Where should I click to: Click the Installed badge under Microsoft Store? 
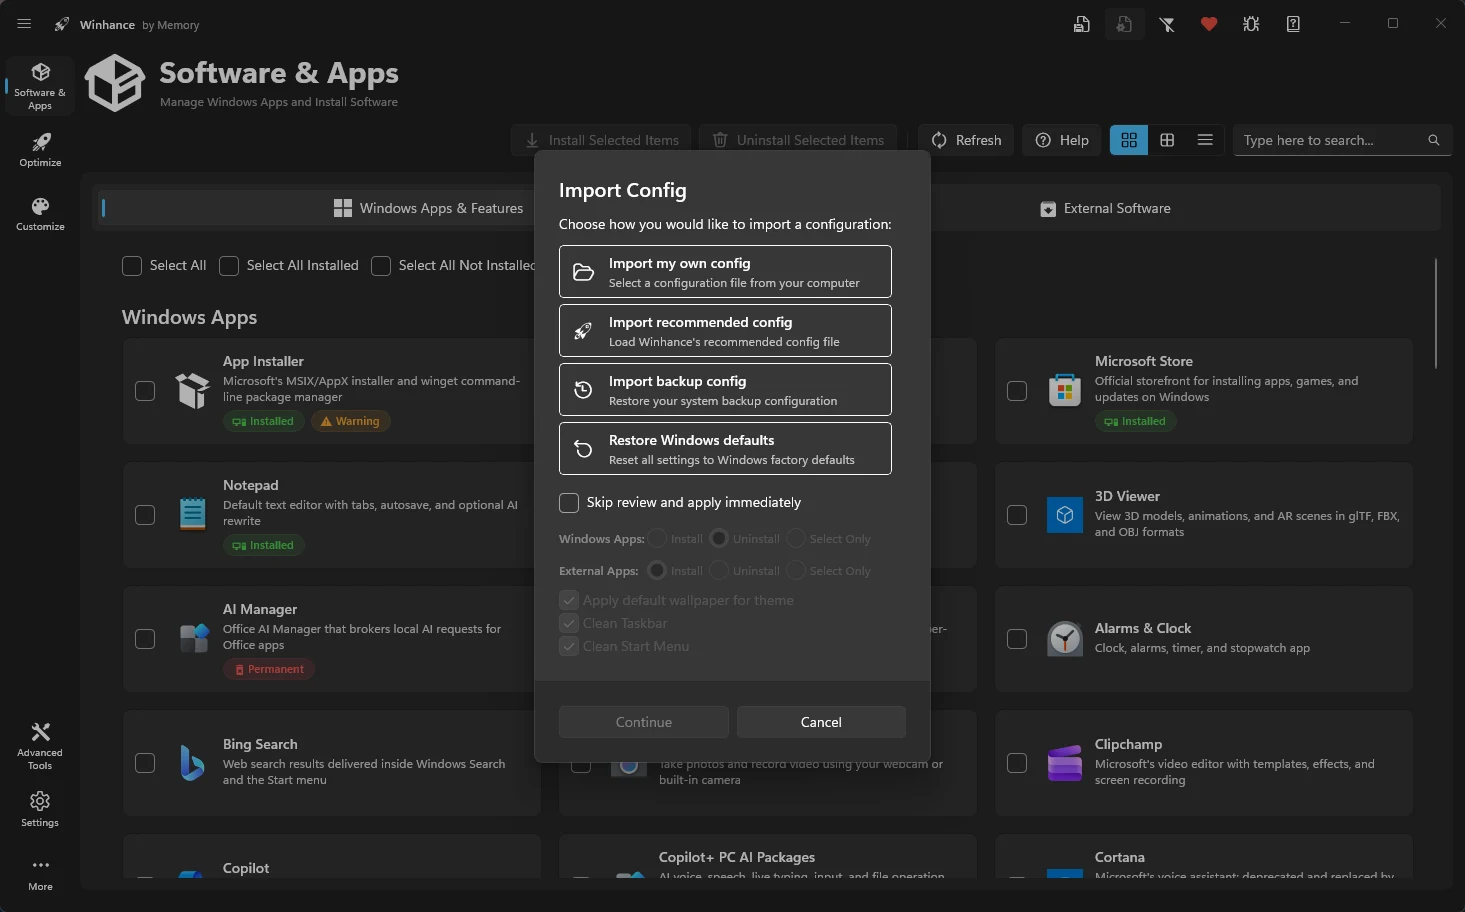pos(1136,421)
